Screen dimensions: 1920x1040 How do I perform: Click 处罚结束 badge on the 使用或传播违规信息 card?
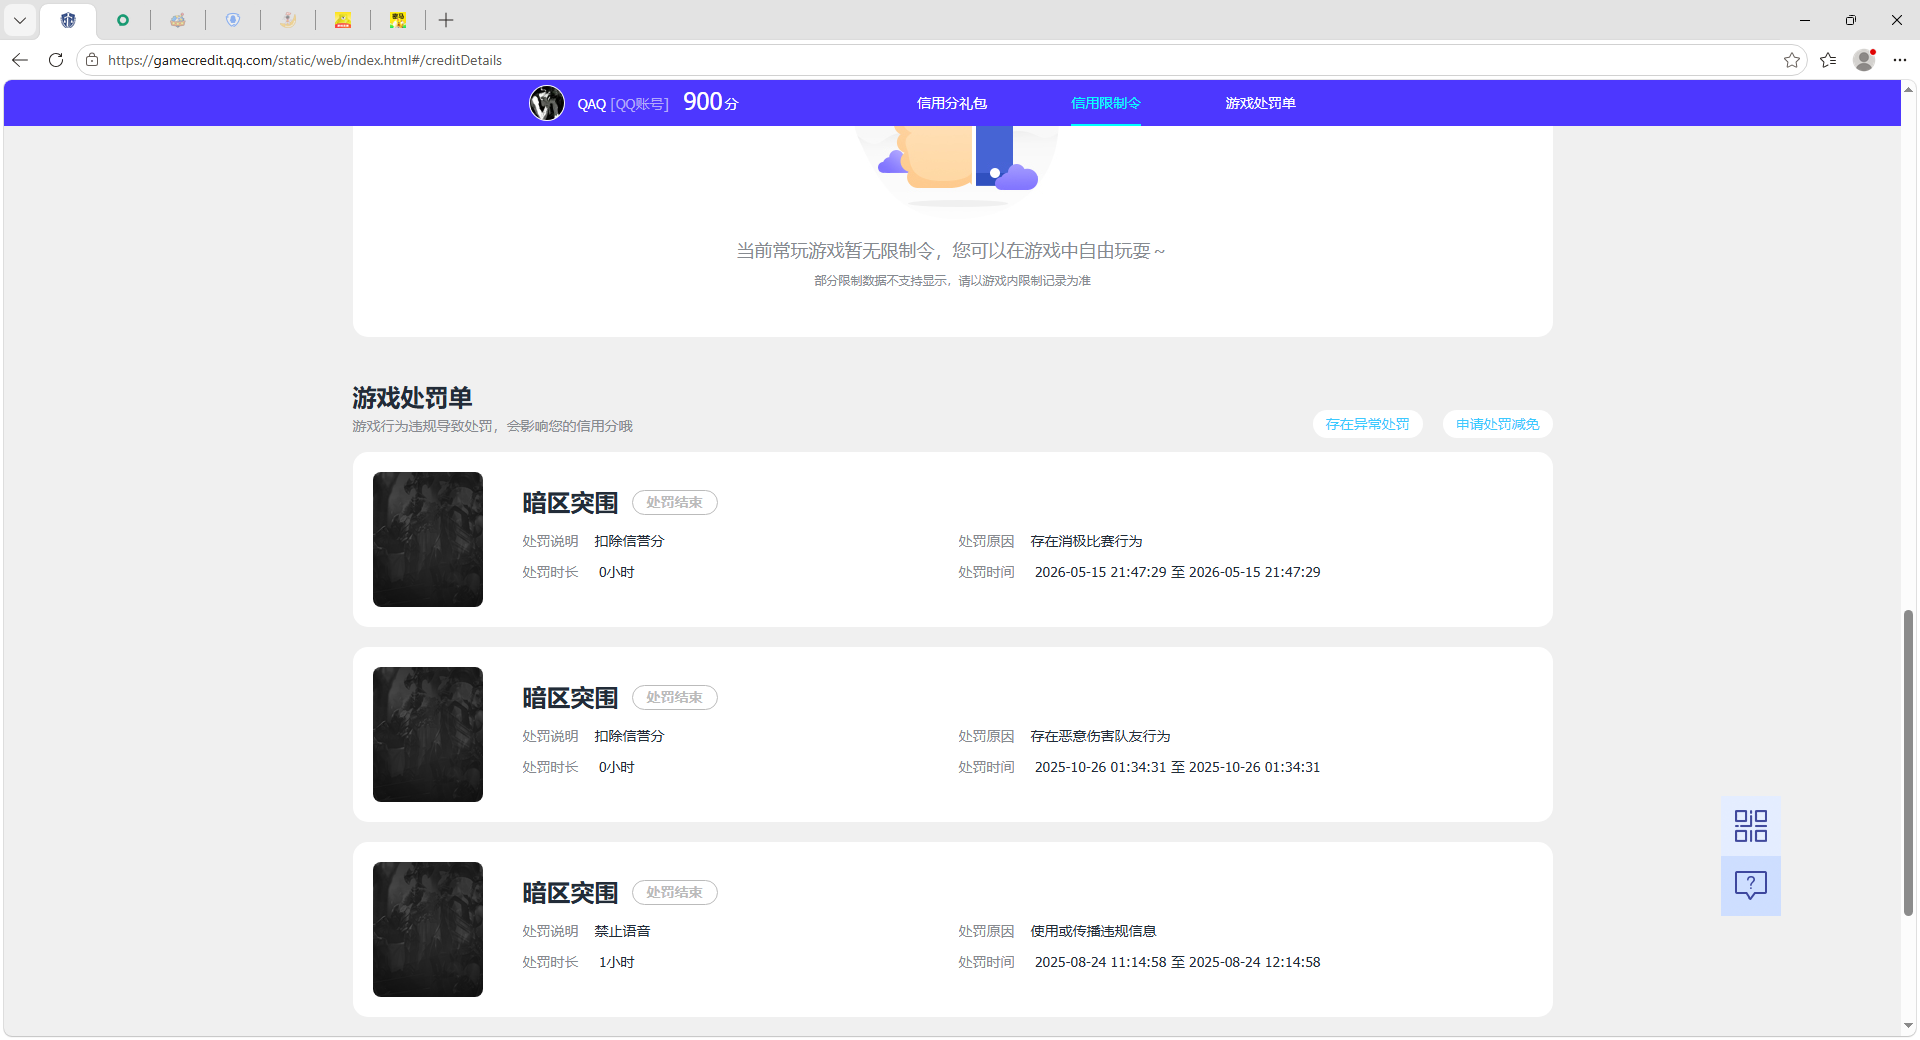click(x=674, y=892)
